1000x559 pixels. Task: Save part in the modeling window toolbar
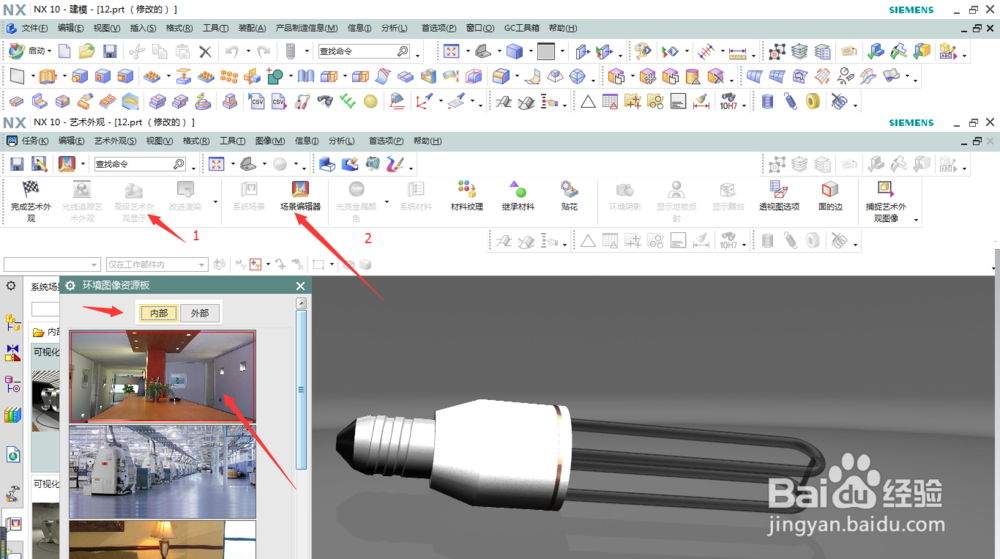pyautogui.click(x=110, y=51)
